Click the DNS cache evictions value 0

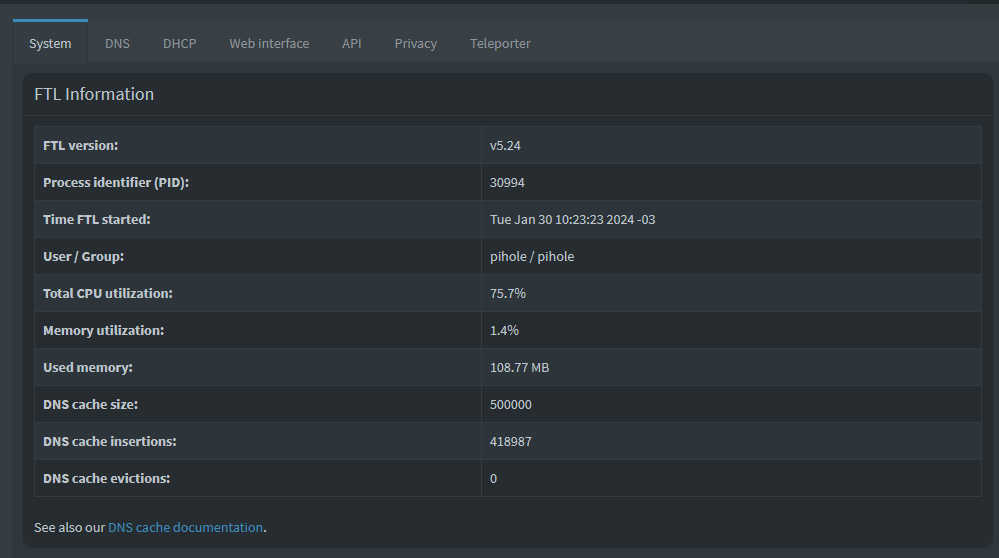click(x=493, y=478)
